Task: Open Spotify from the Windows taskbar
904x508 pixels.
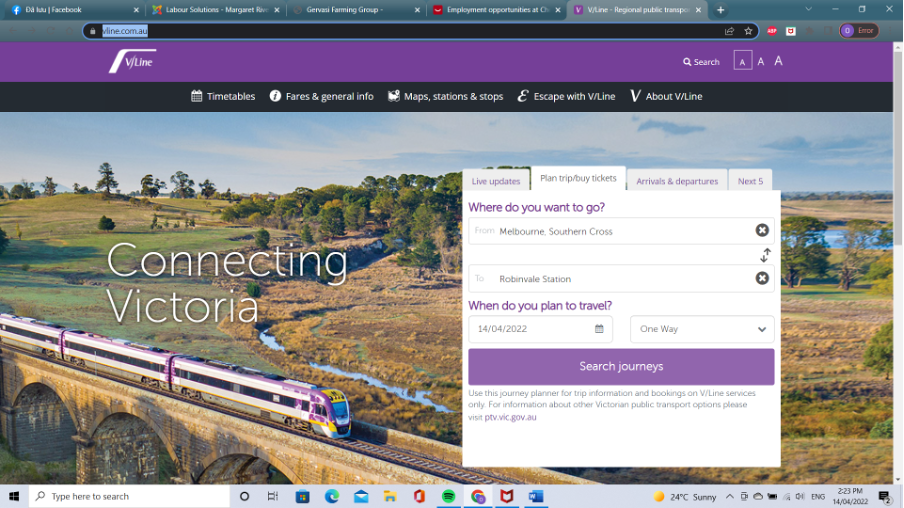Action: pyautogui.click(x=448, y=497)
